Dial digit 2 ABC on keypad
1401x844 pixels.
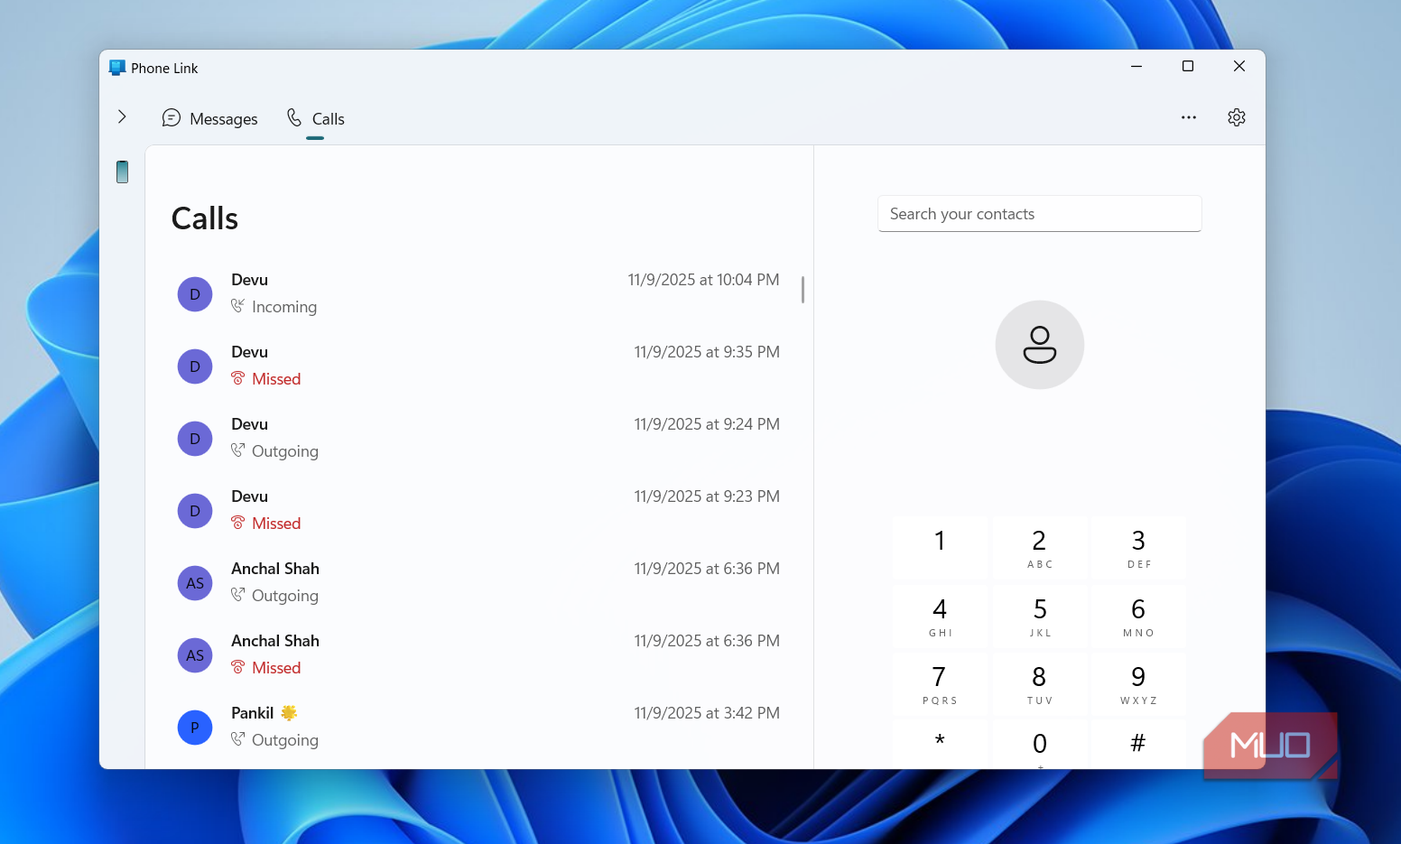[x=1039, y=547]
